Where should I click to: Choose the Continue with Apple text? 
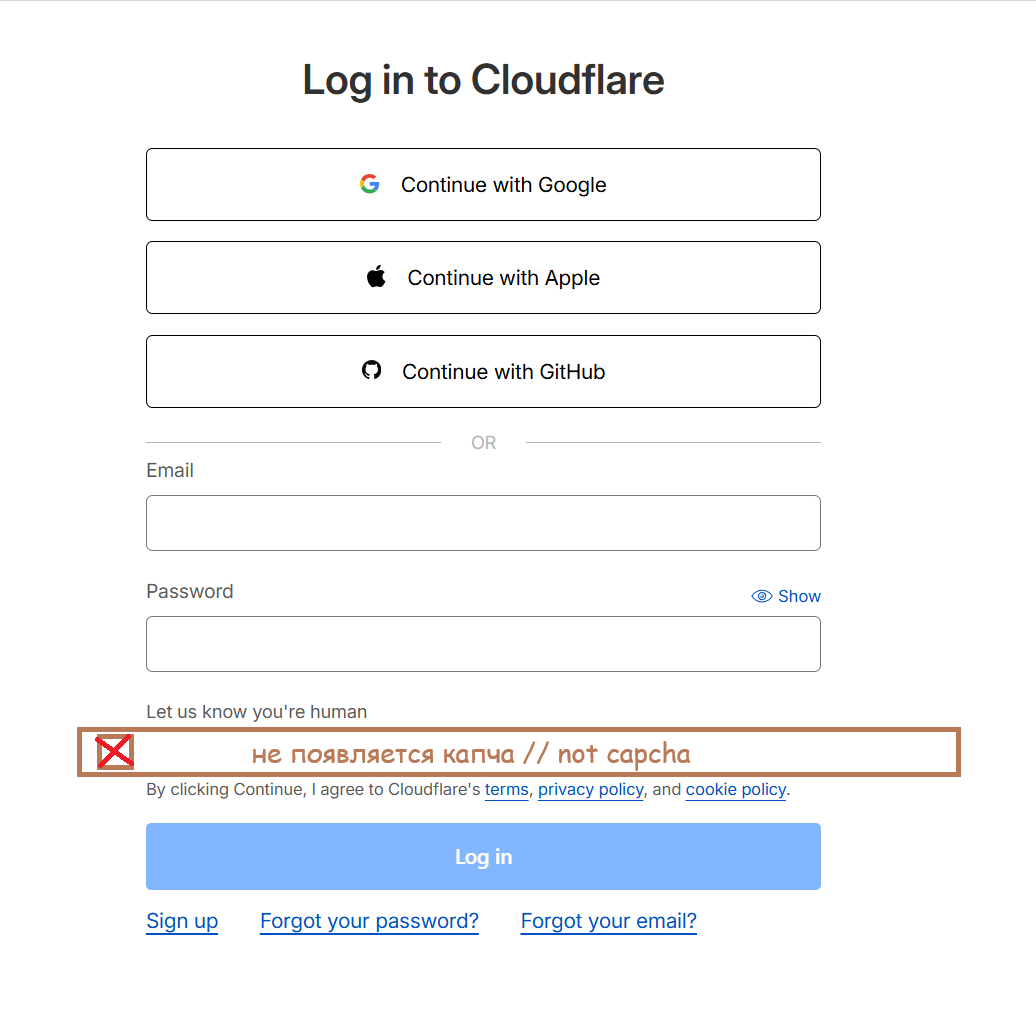click(503, 278)
